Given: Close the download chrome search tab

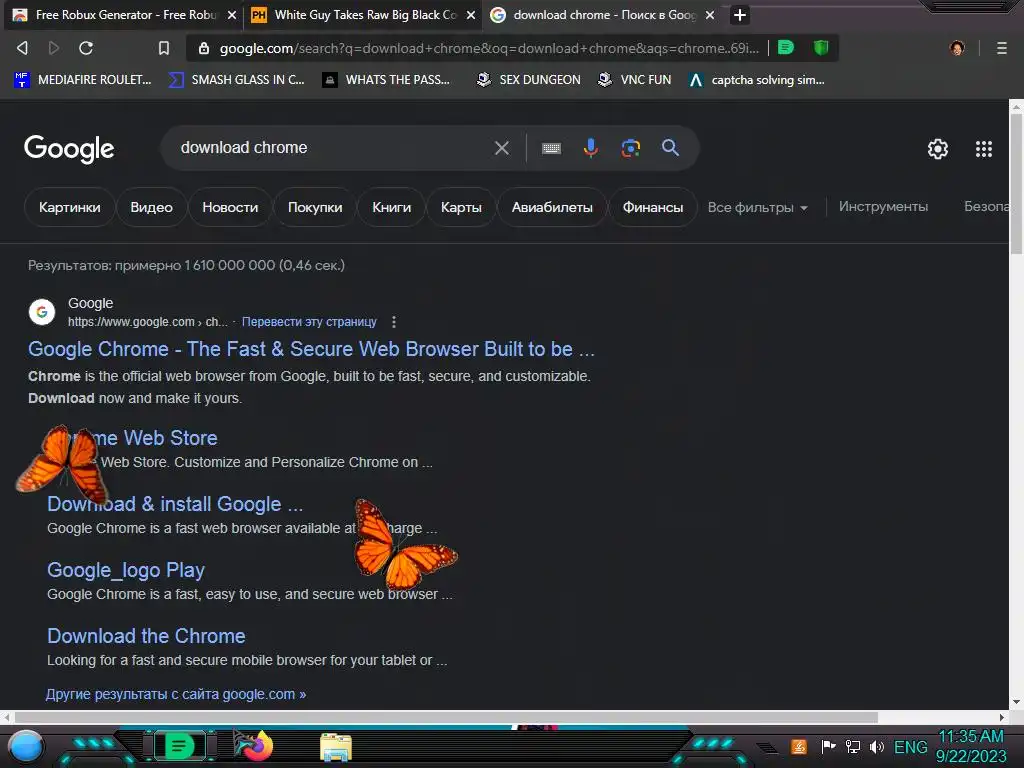Looking at the screenshot, I should pyautogui.click(x=710, y=15).
